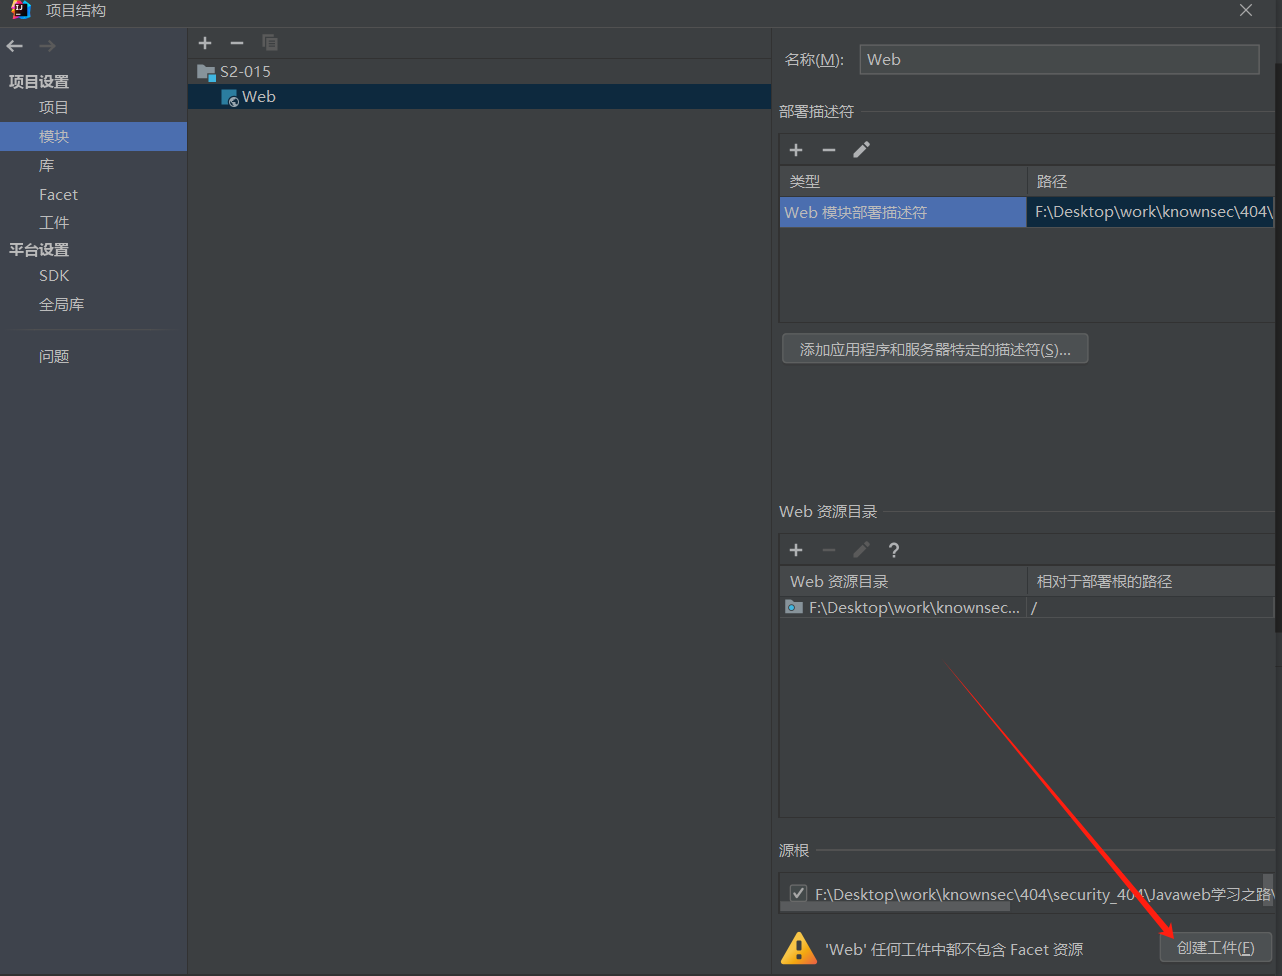Image resolution: width=1282 pixels, height=976 pixels.
Task: Add a deployment descriptor with plus icon
Action: point(796,150)
